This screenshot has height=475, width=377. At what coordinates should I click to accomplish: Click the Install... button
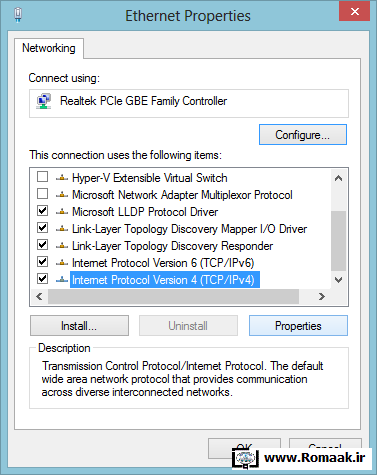tap(79, 326)
